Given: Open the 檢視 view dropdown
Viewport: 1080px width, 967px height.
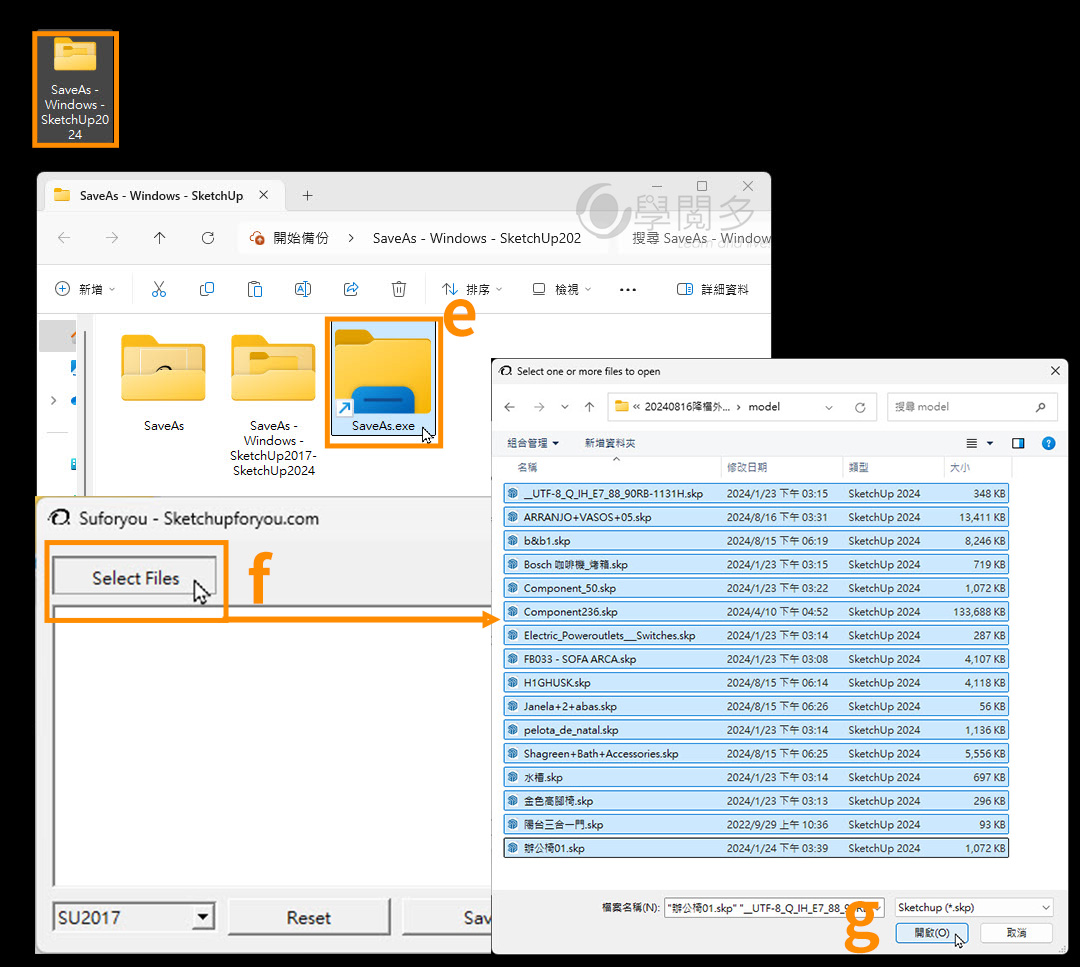Looking at the screenshot, I should 562,289.
